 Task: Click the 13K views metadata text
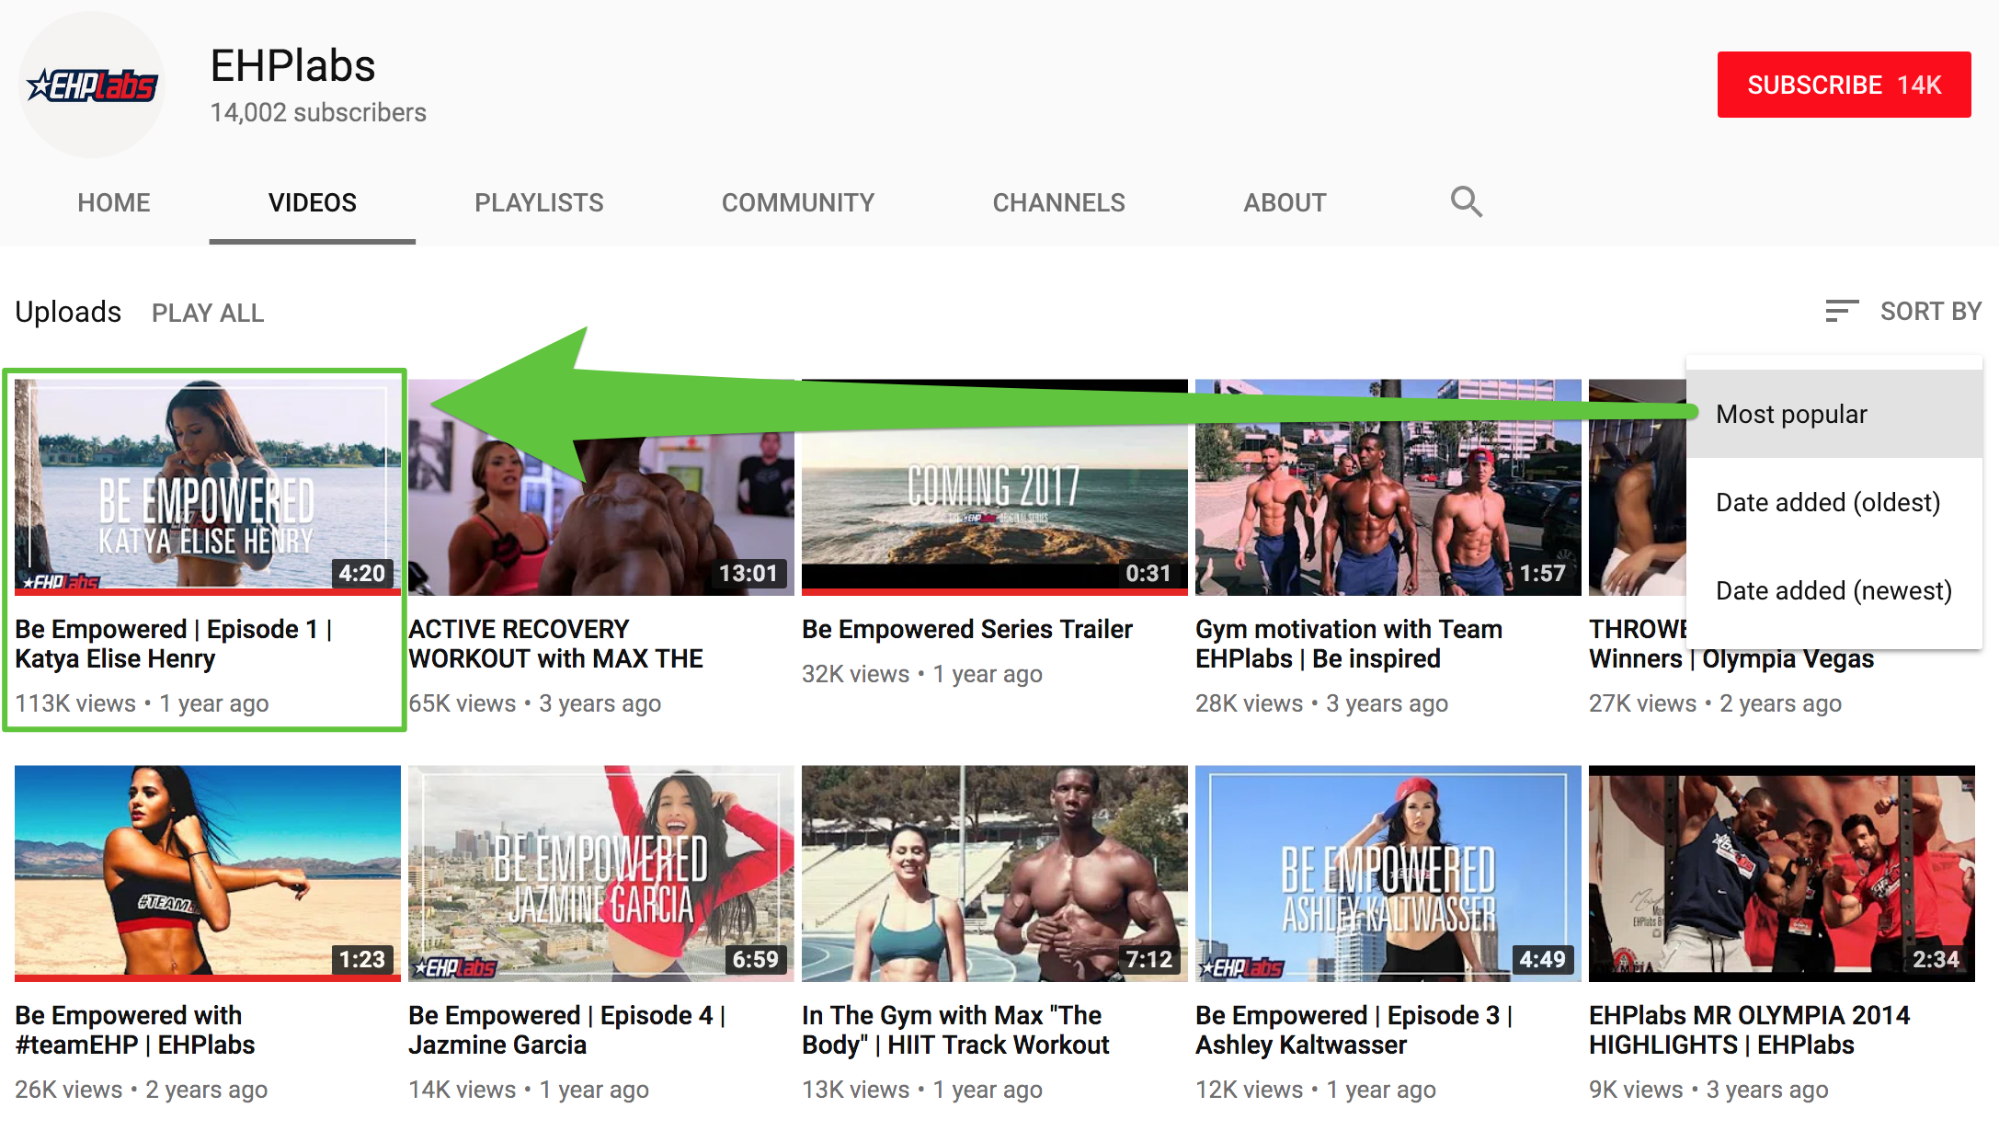(x=856, y=1090)
